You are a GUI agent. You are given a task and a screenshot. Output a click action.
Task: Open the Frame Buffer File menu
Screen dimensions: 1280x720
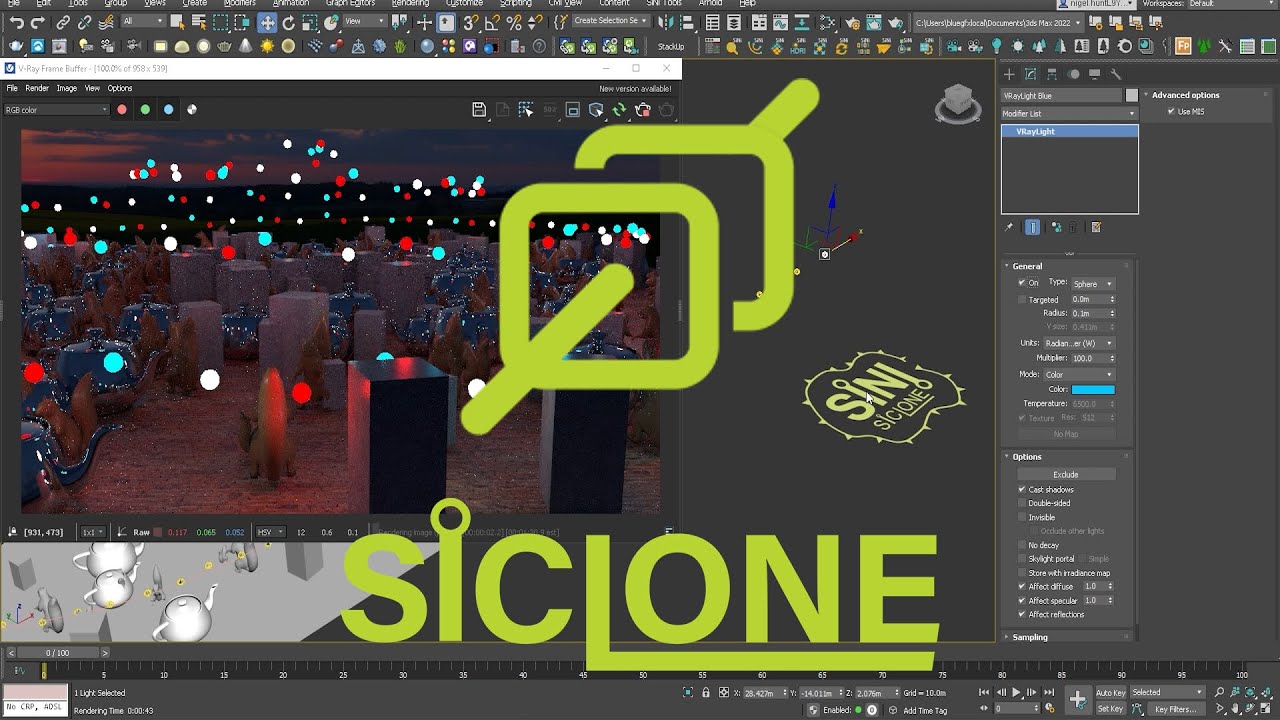coord(12,88)
